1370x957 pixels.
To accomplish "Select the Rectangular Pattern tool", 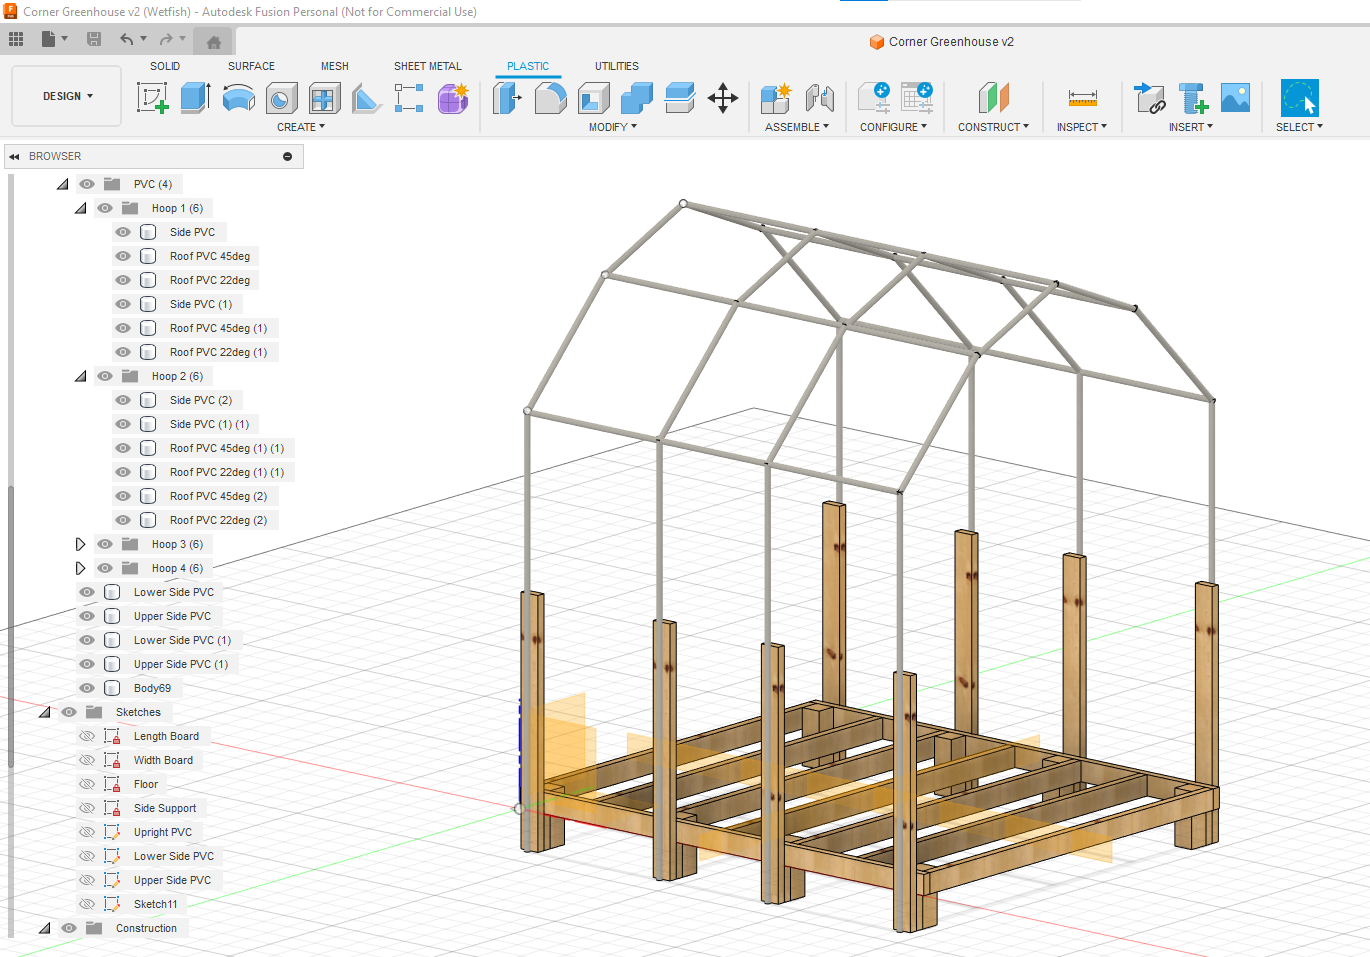I will (409, 98).
